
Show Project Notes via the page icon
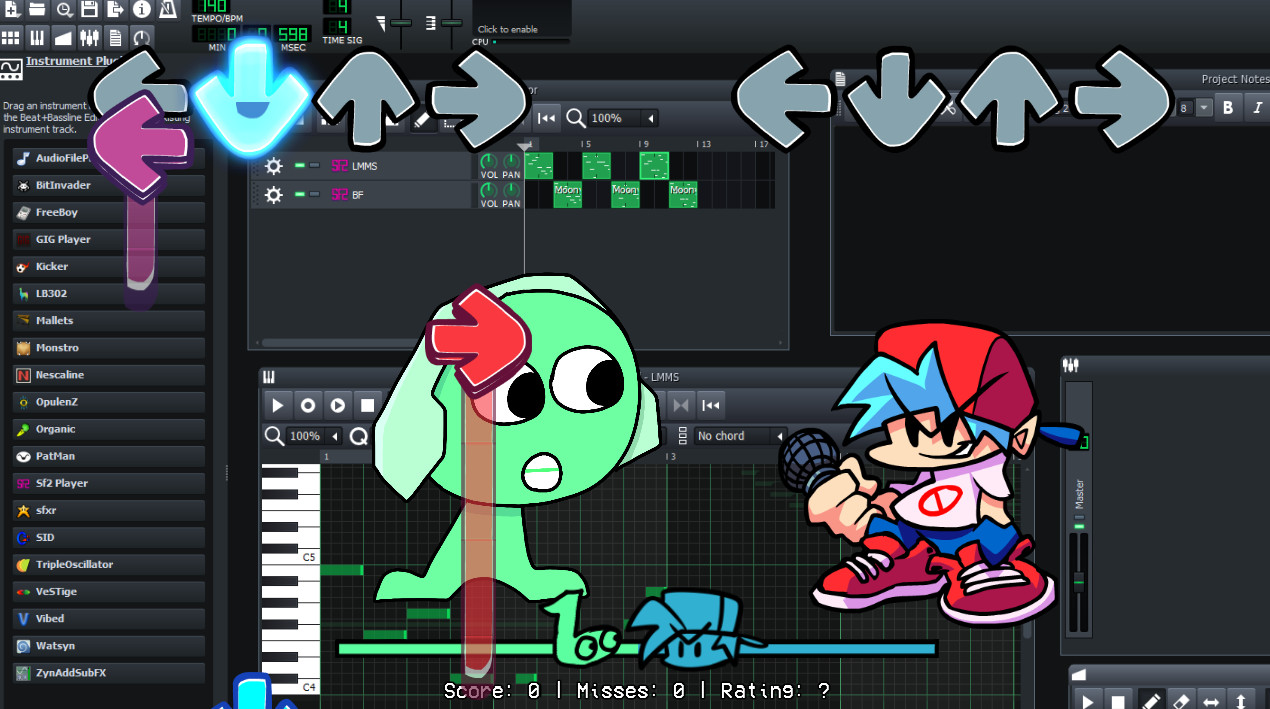tap(115, 38)
